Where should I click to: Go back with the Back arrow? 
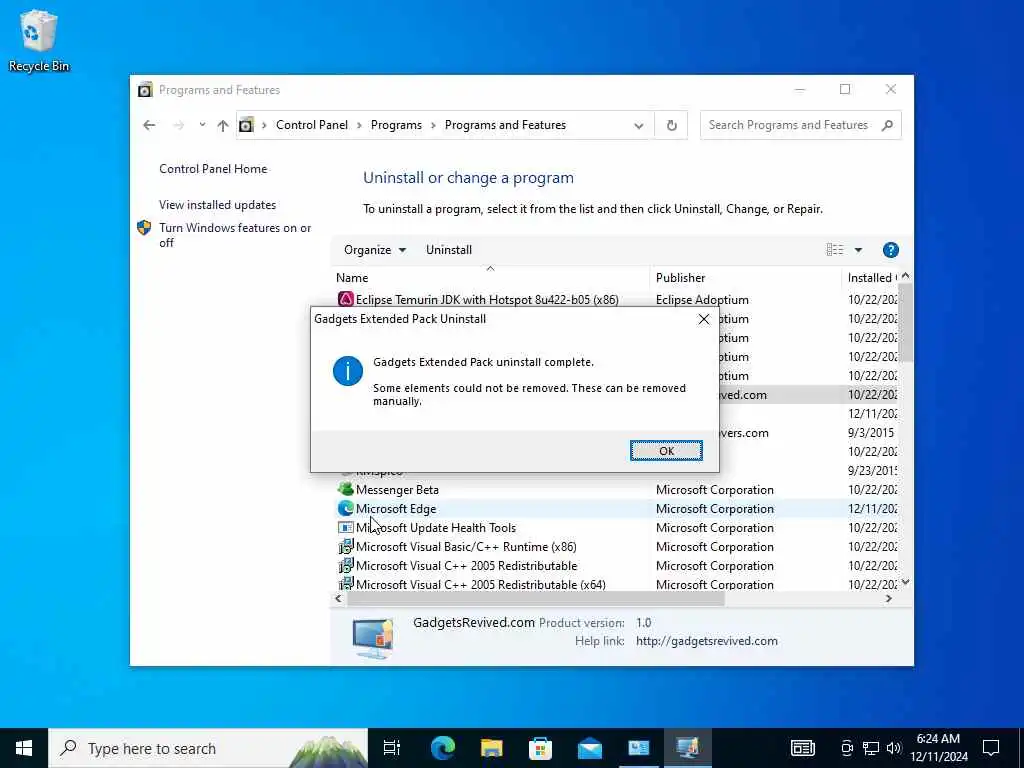[149, 125]
